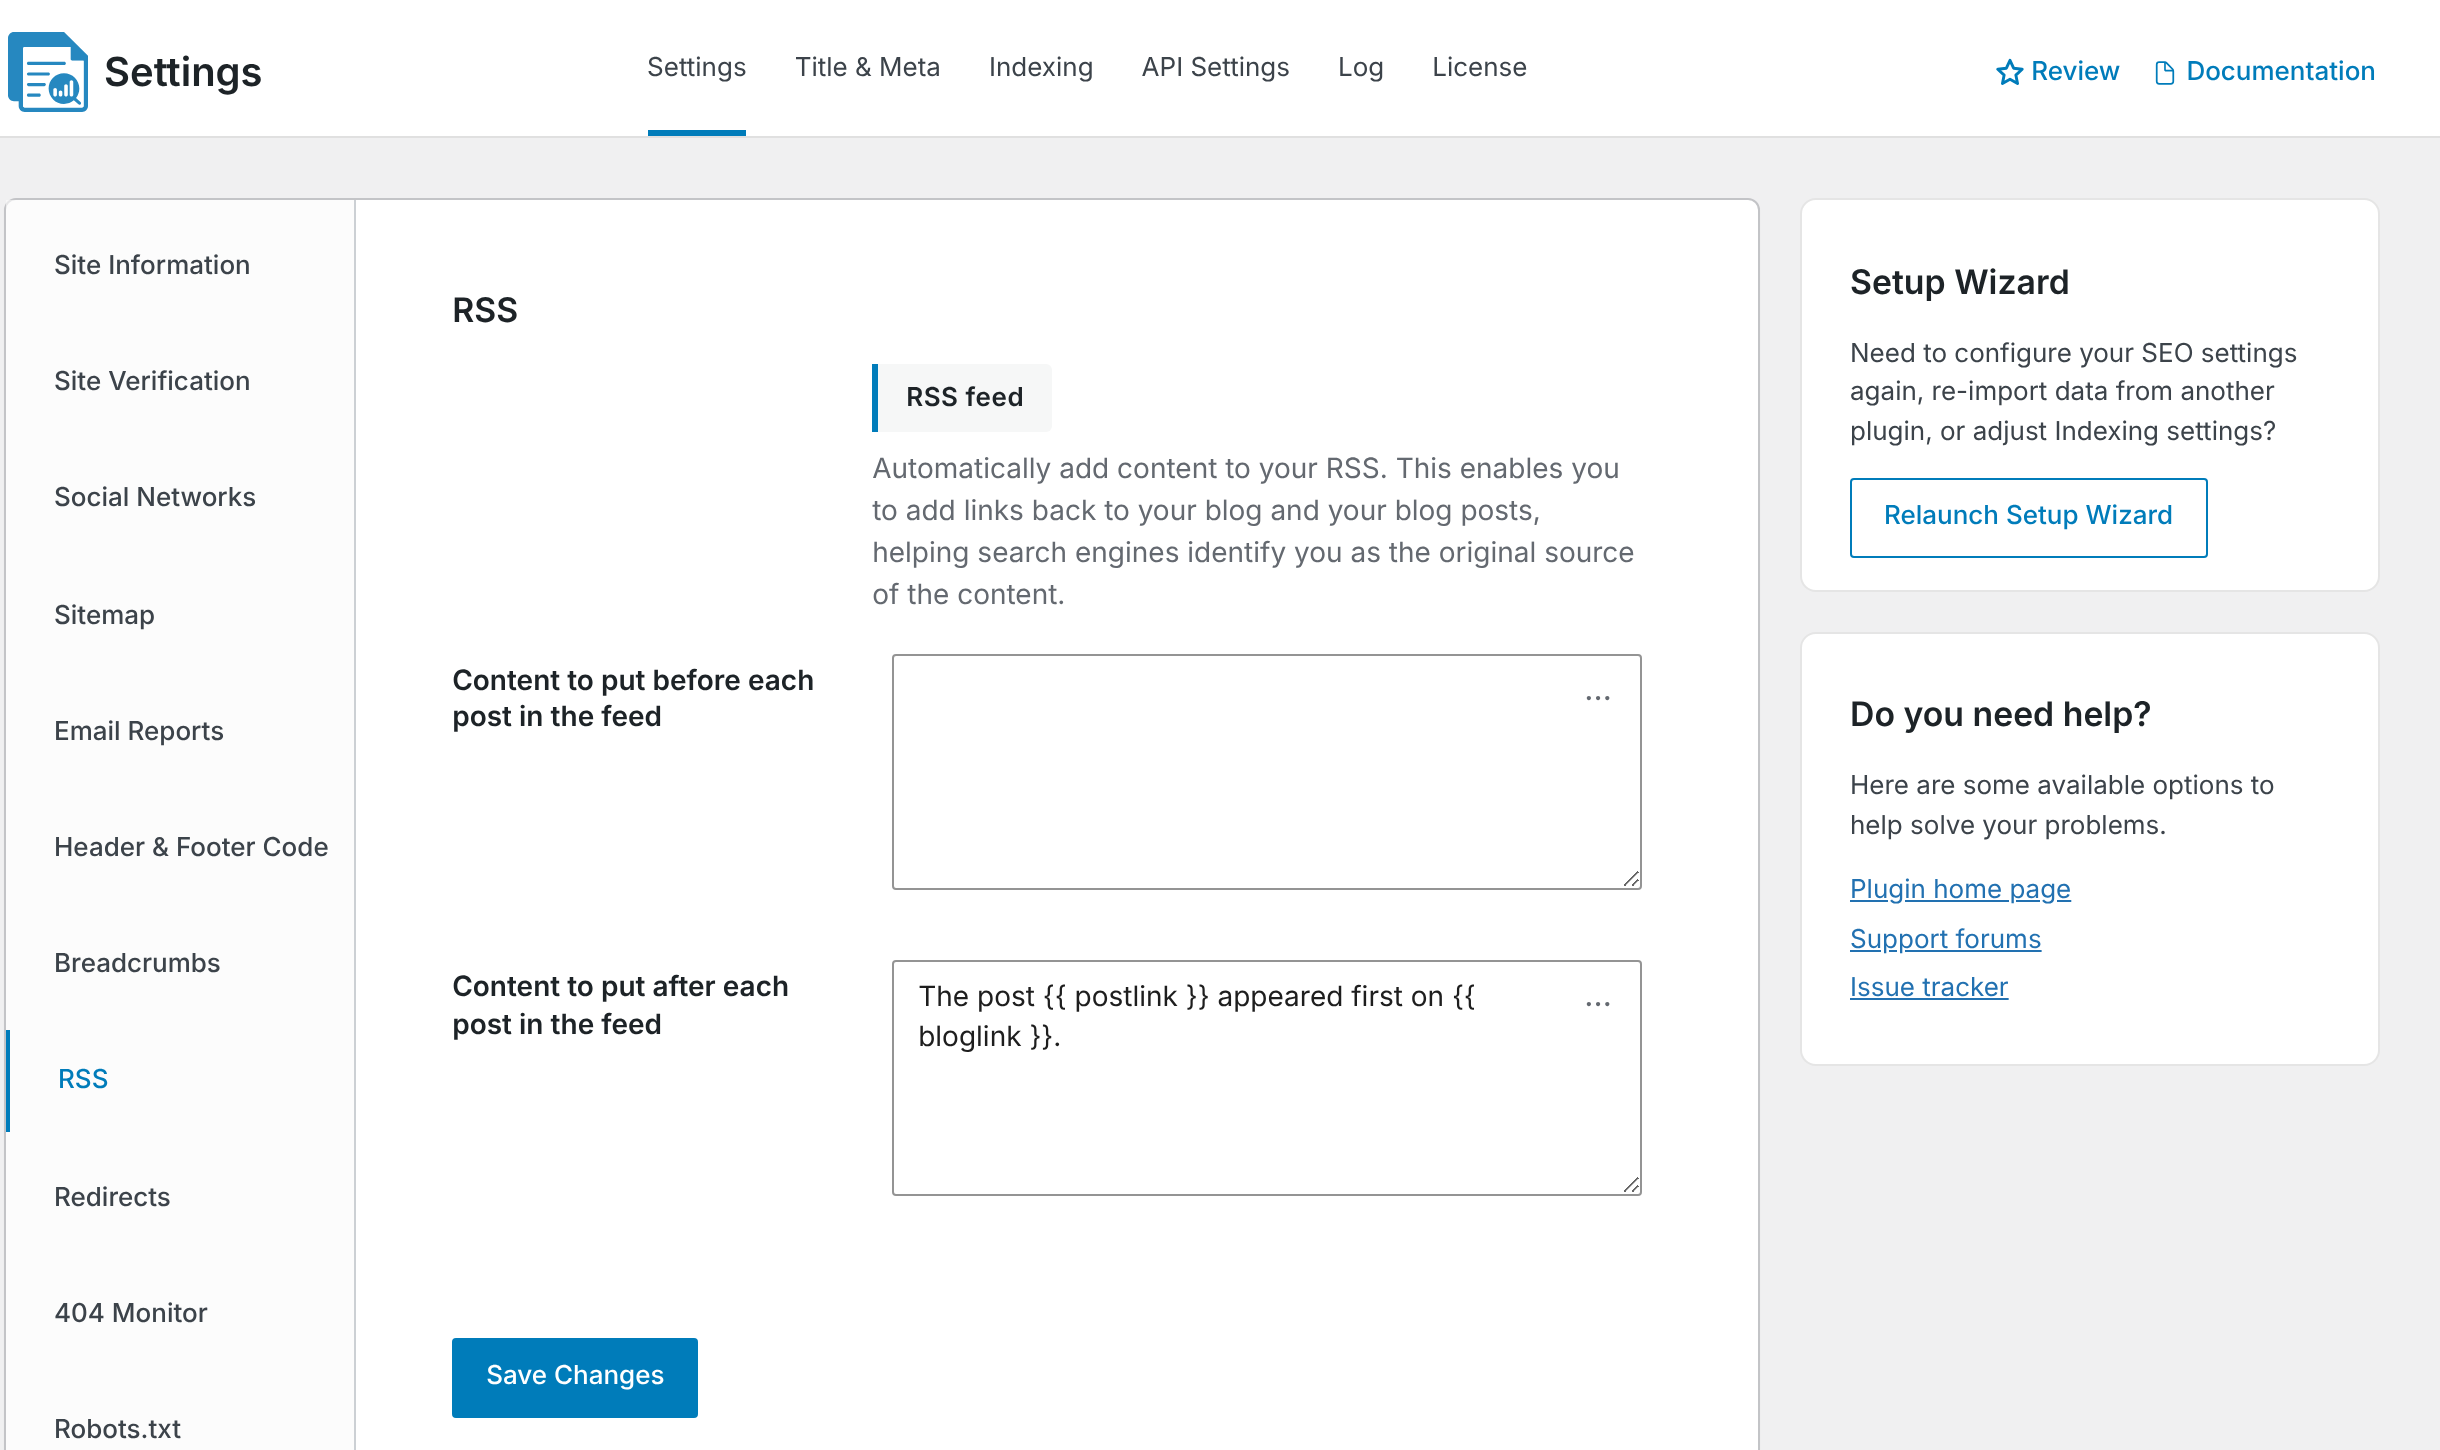Click the Review link text
Image resolution: width=2440 pixels, height=1450 pixels.
(x=2075, y=71)
